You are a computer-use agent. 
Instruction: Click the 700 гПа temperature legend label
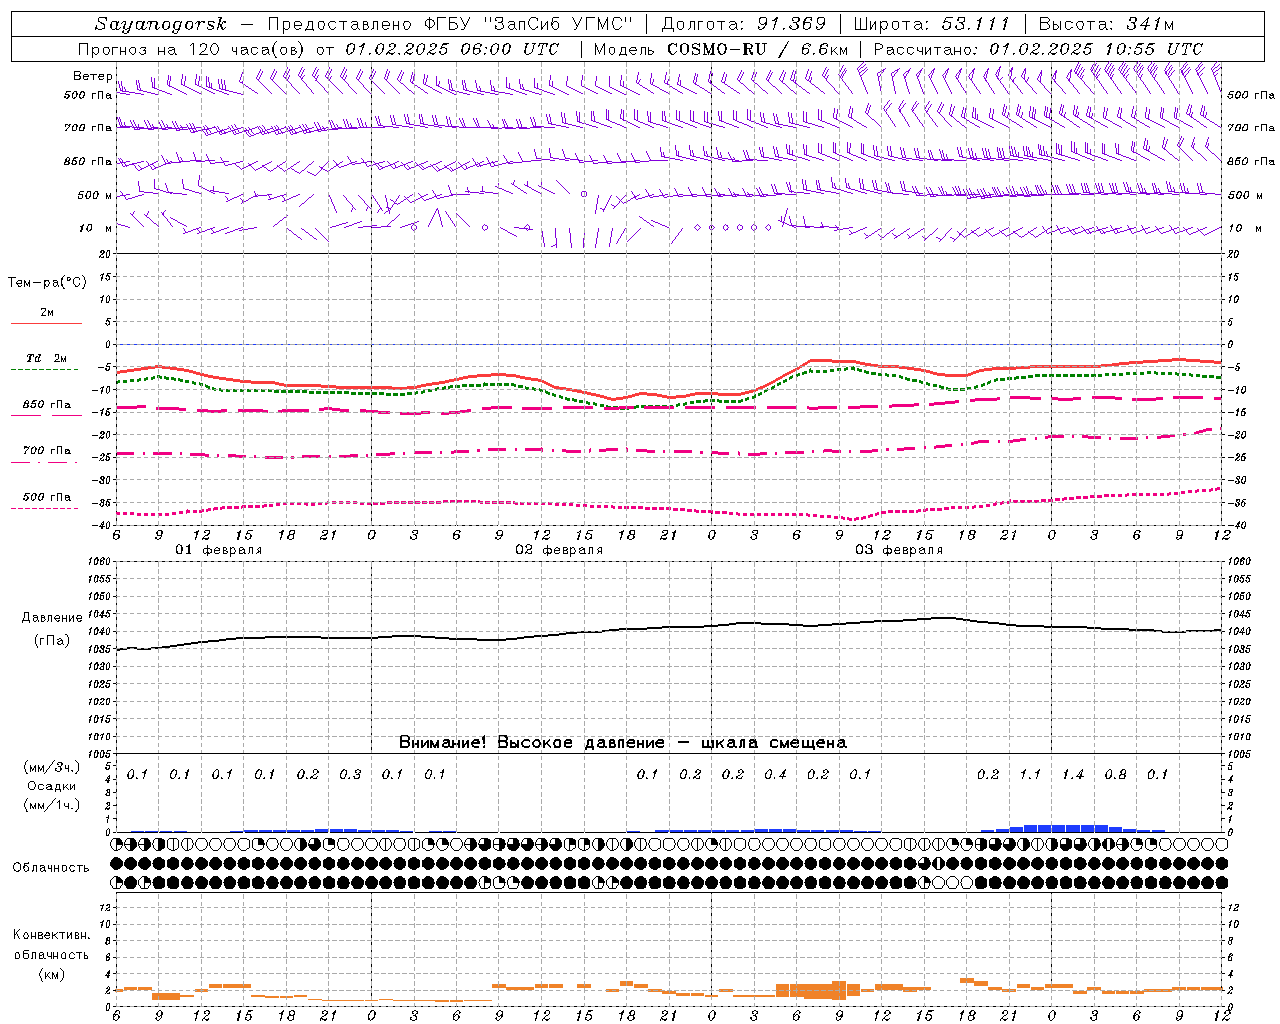click(x=47, y=451)
